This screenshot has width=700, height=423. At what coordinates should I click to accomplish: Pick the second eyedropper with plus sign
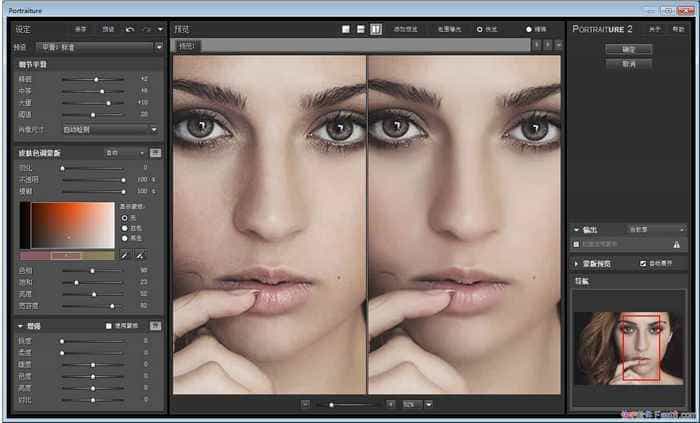[138, 256]
